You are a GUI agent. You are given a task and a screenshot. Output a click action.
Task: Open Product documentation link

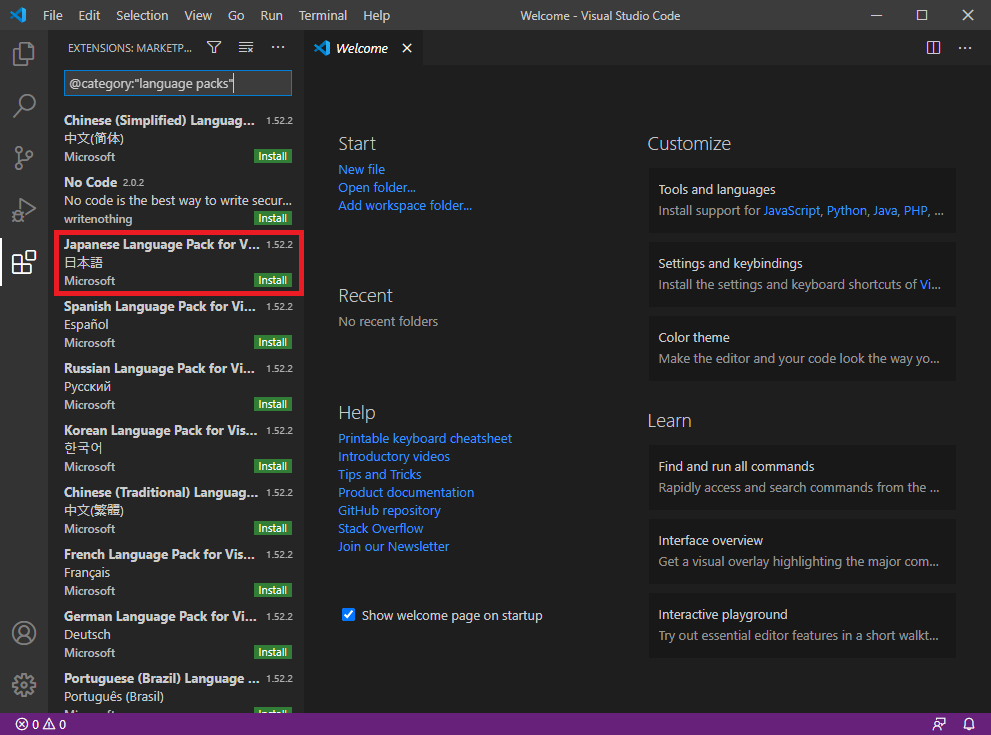point(406,492)
